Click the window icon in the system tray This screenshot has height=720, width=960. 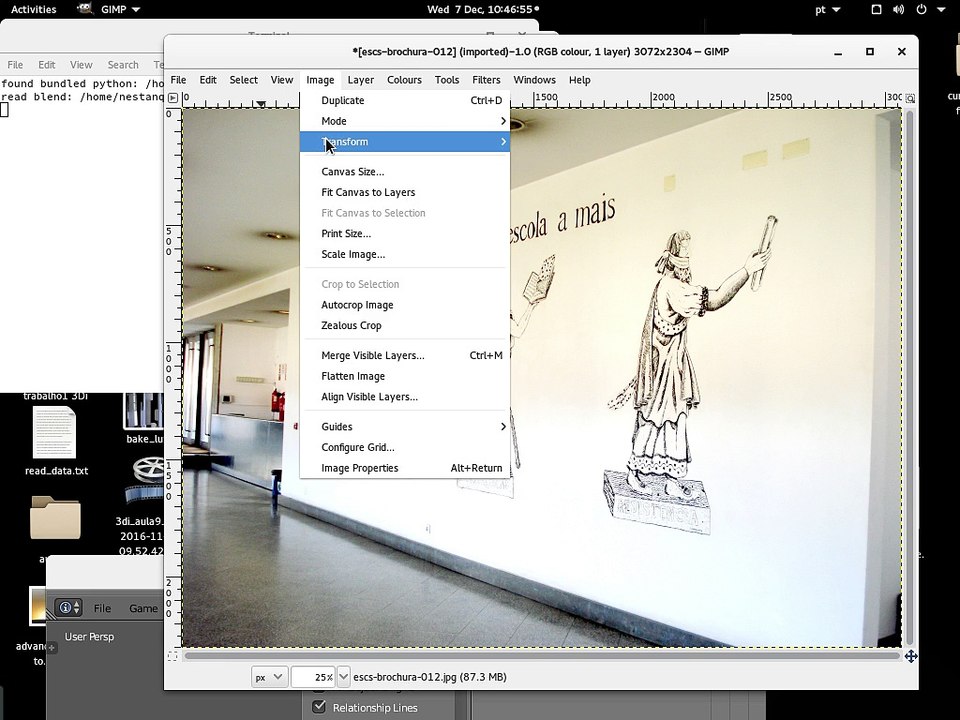point(876,9)
